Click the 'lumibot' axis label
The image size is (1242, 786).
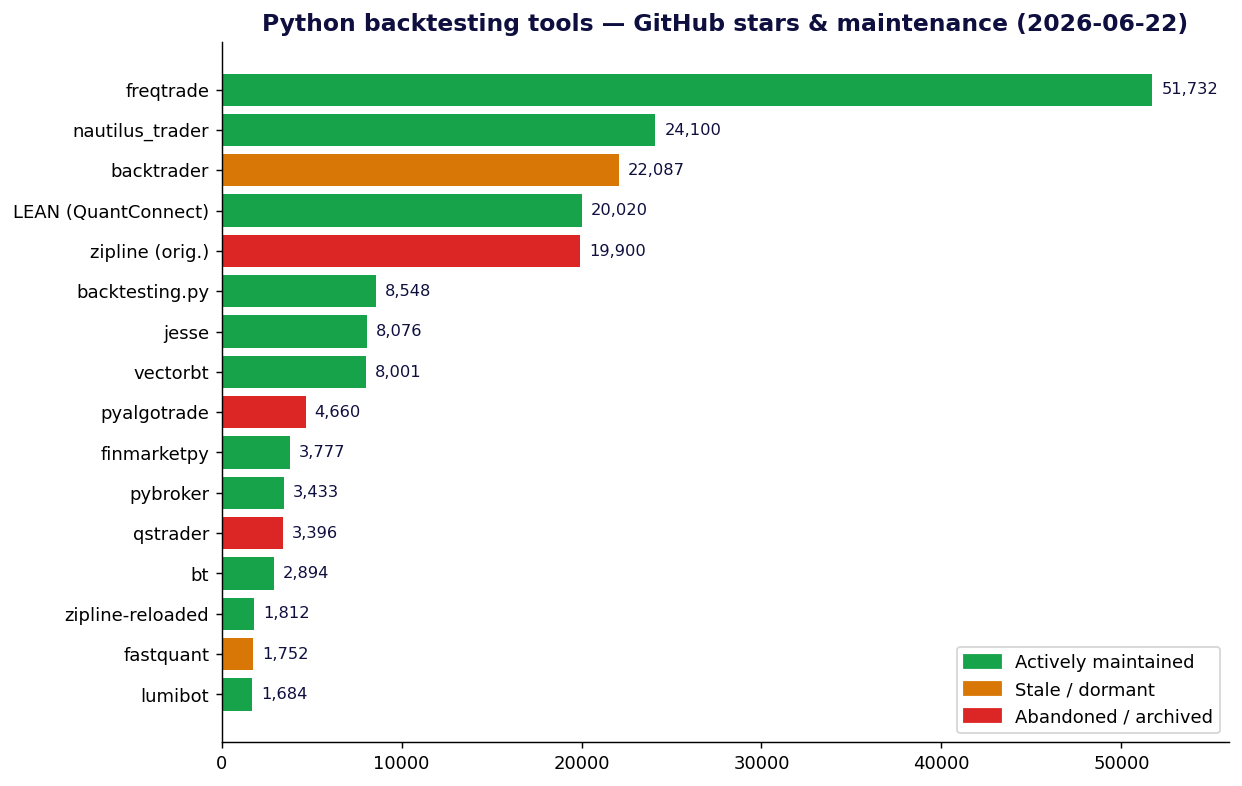coord(175,695)
